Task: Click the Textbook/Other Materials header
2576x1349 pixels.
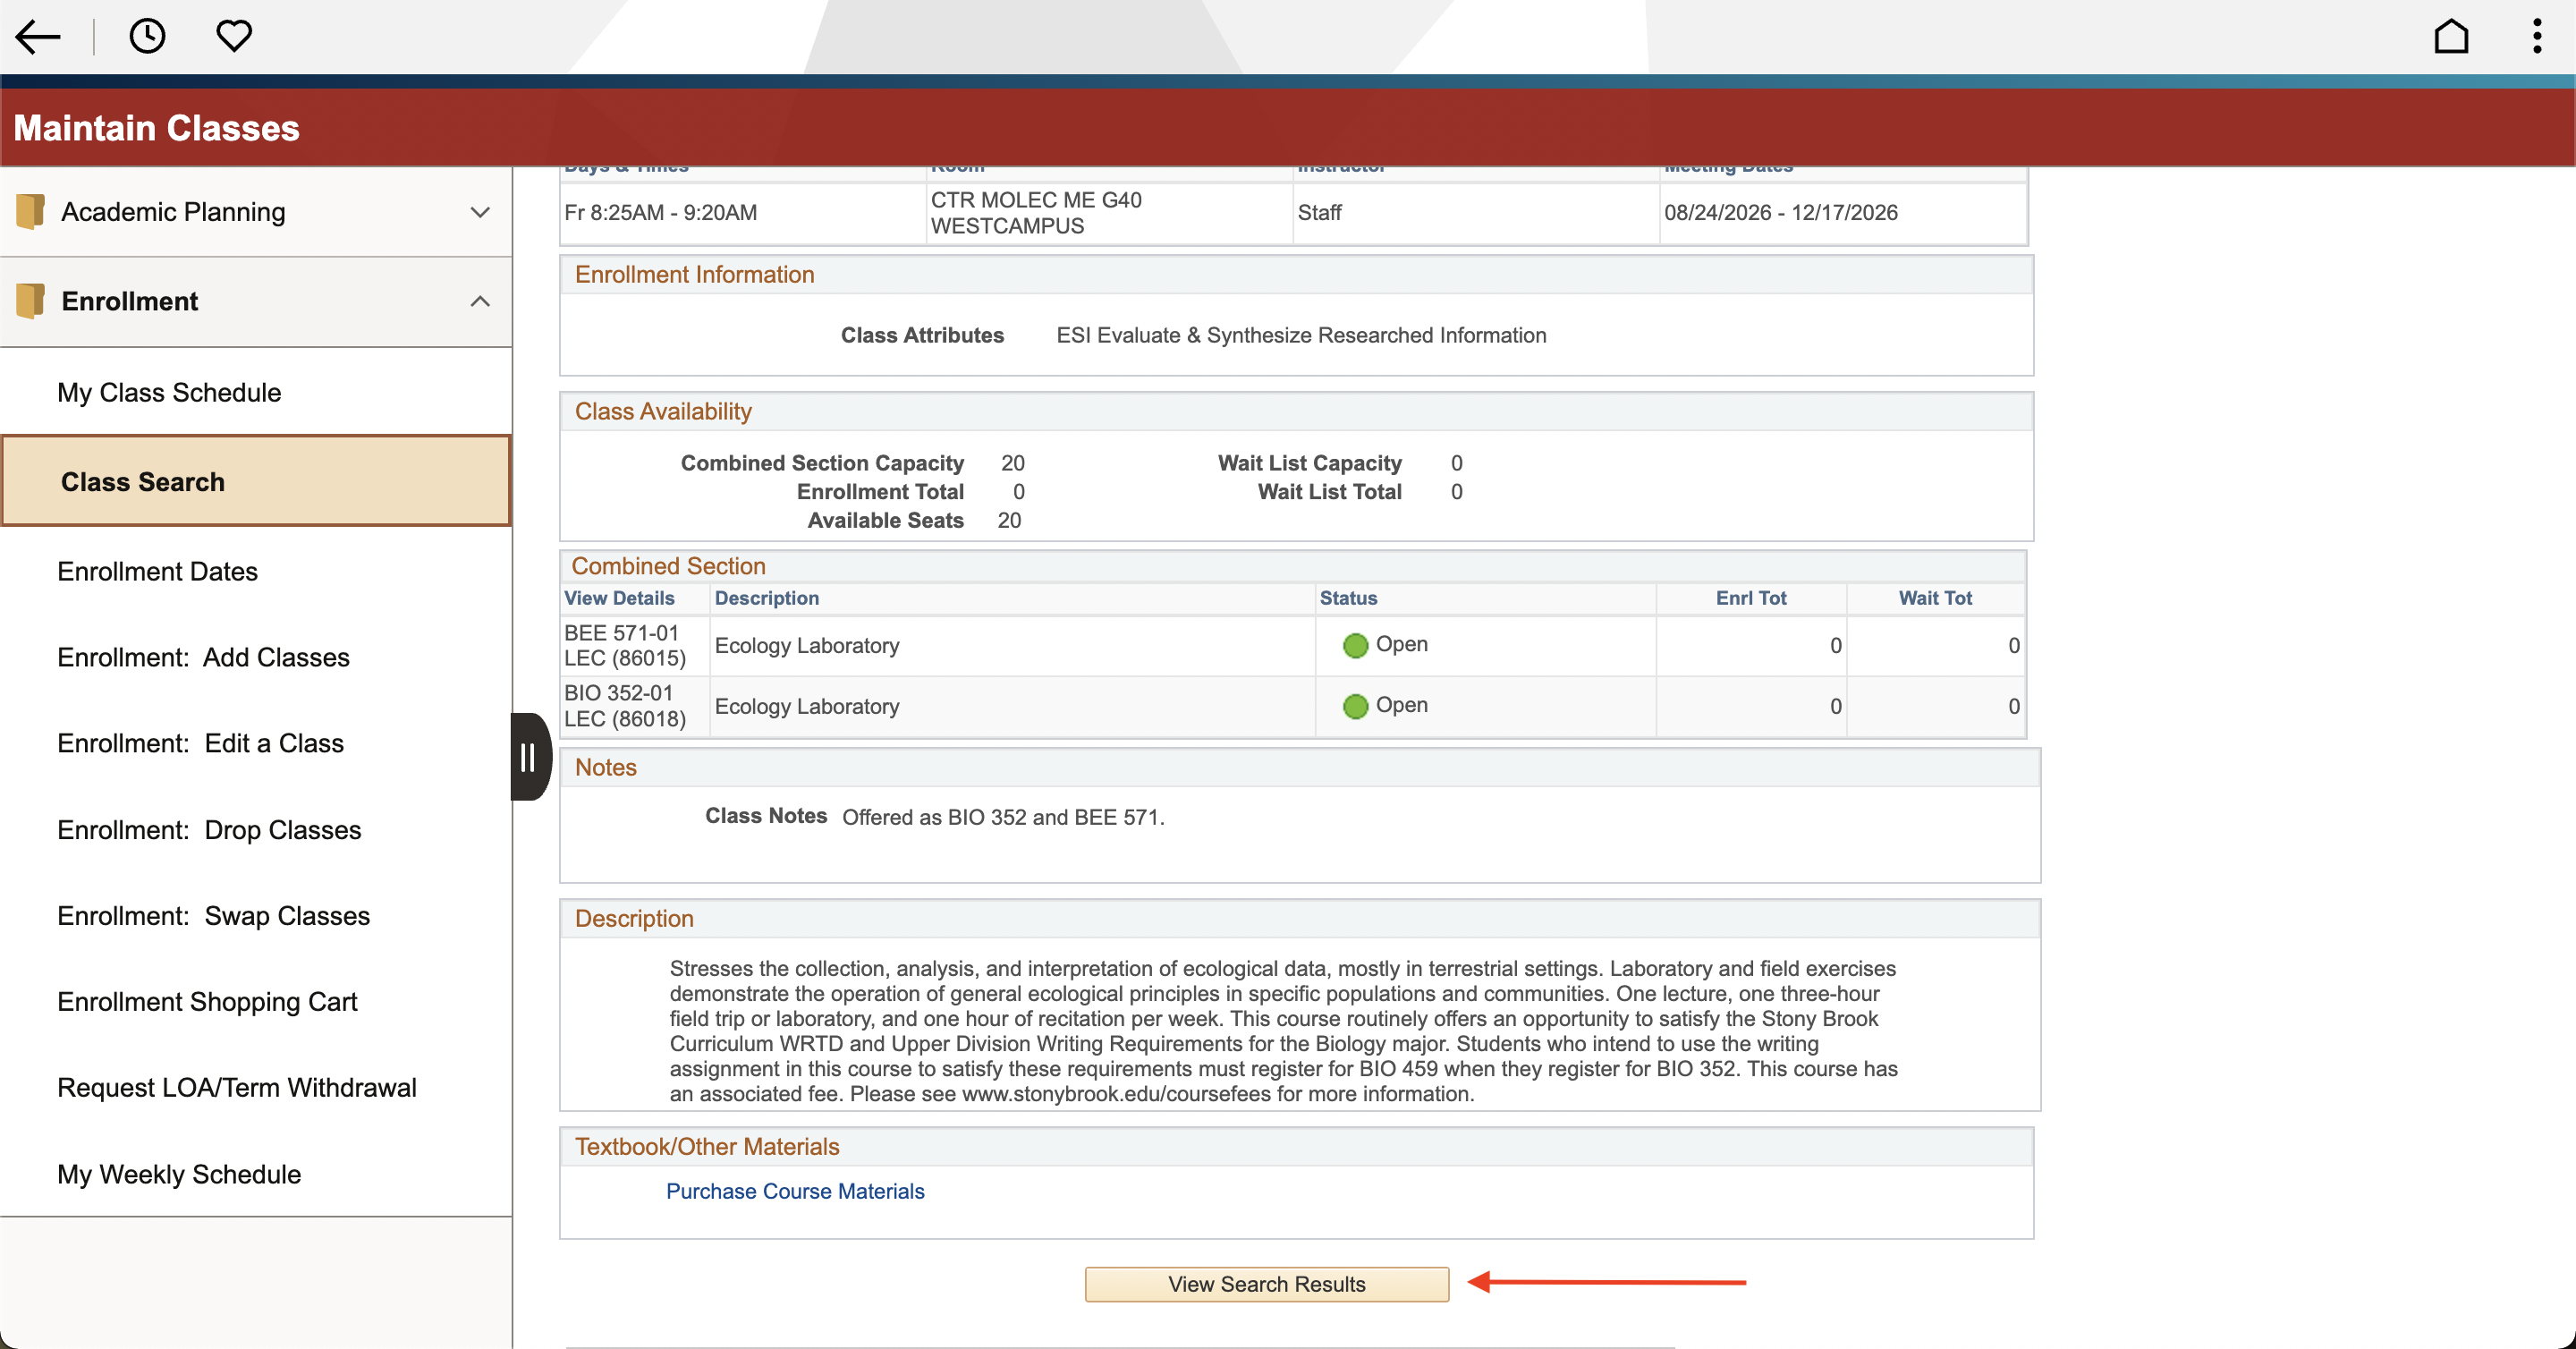Action: coord(707,1146)
